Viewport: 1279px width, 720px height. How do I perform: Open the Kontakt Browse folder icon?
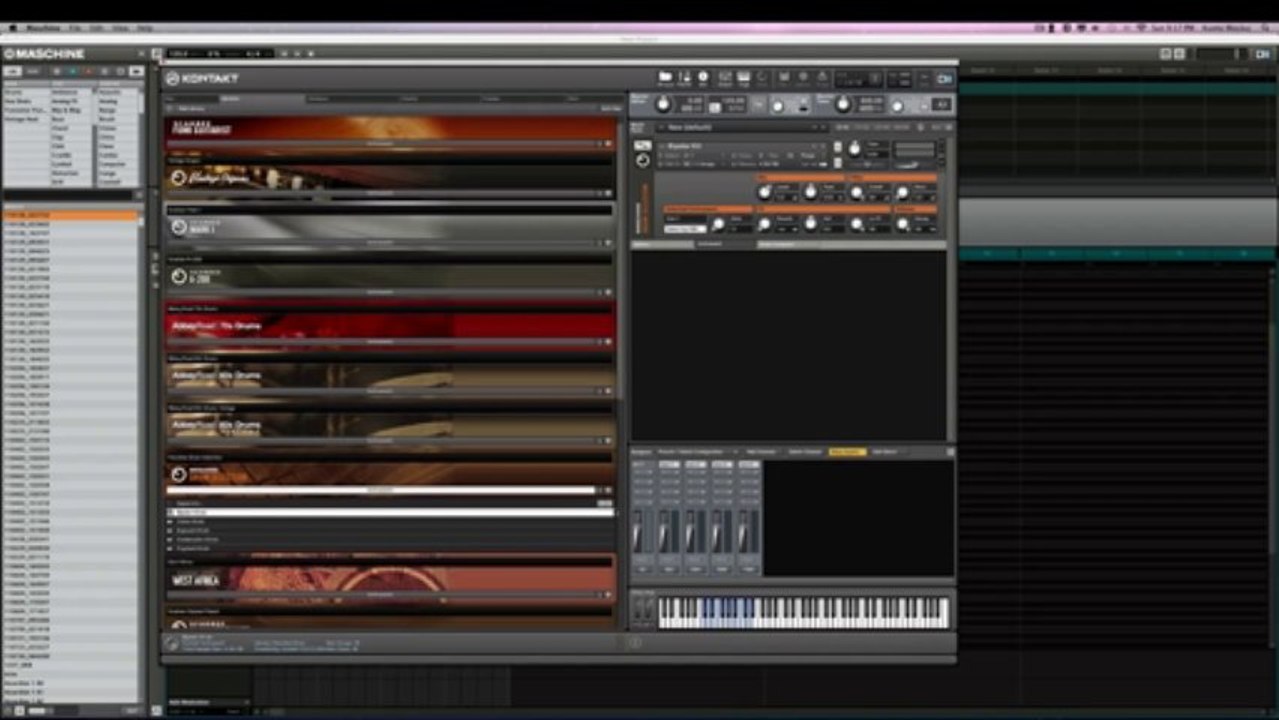(665, 78)
